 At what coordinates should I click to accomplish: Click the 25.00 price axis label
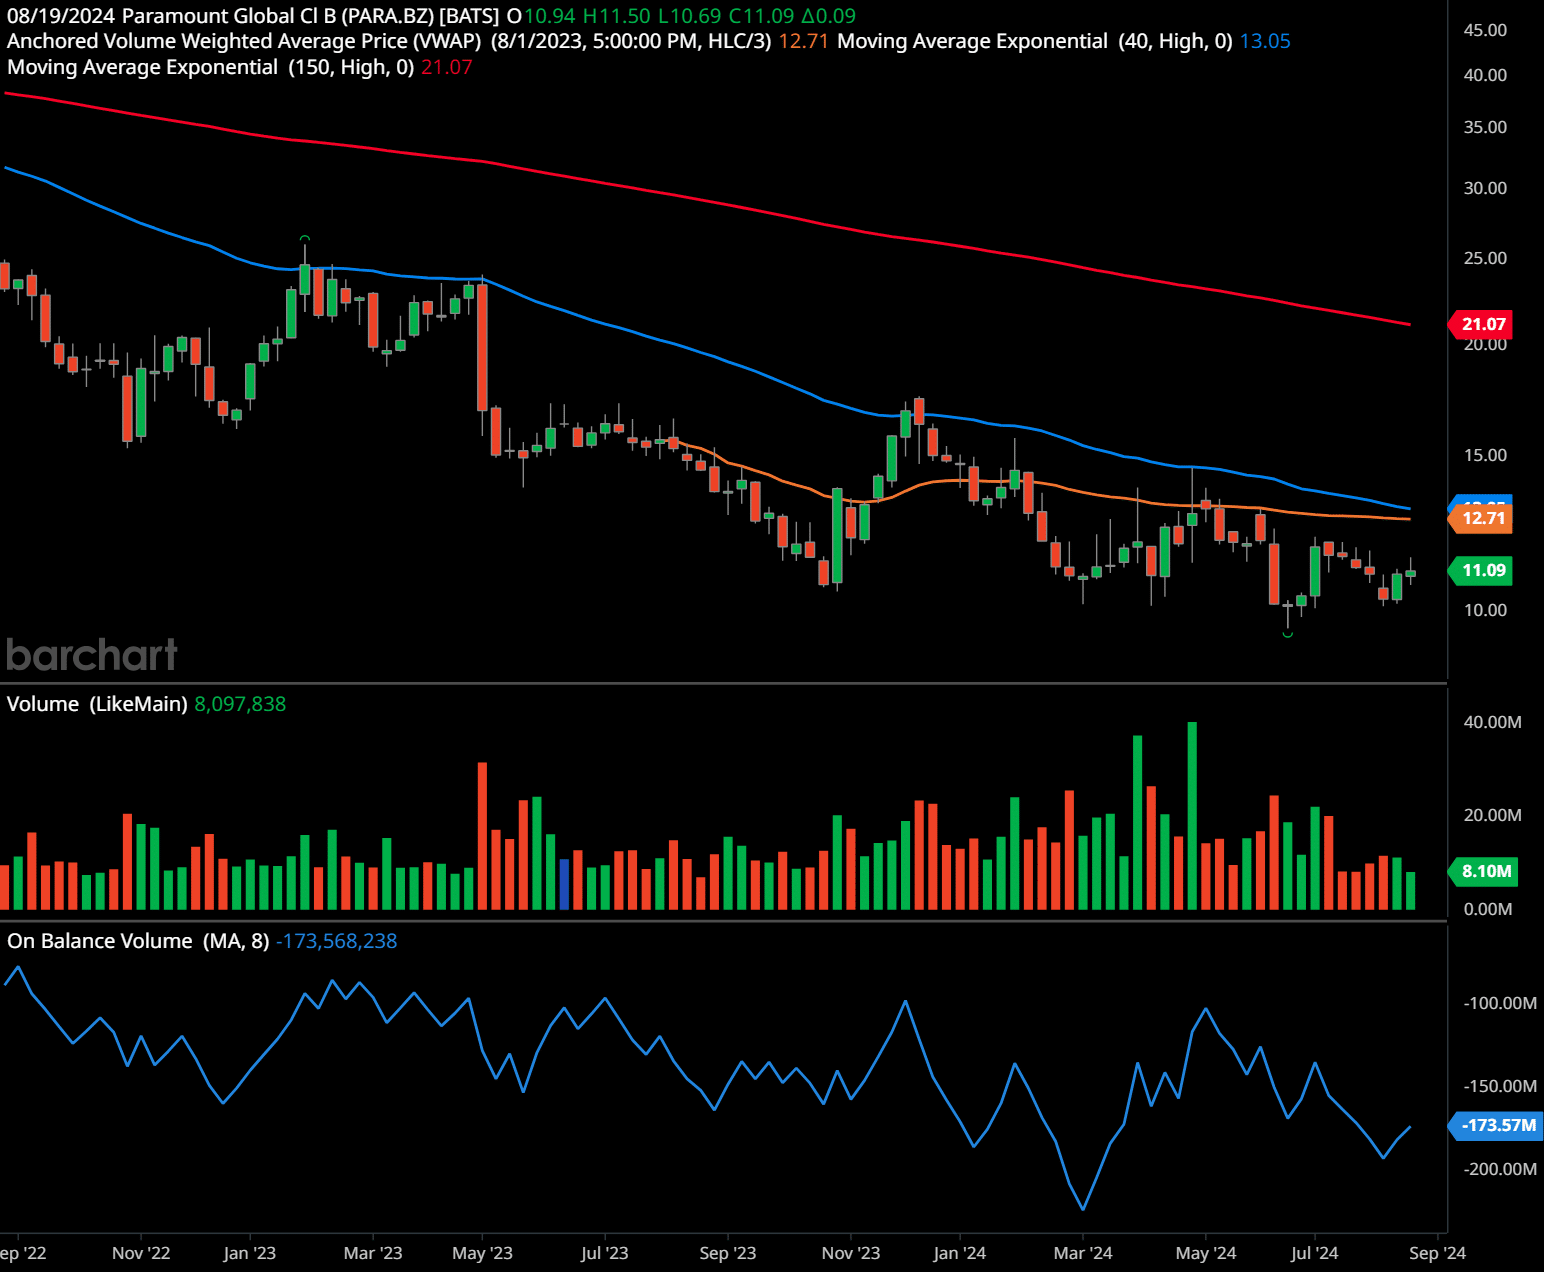coord(1485,258)
